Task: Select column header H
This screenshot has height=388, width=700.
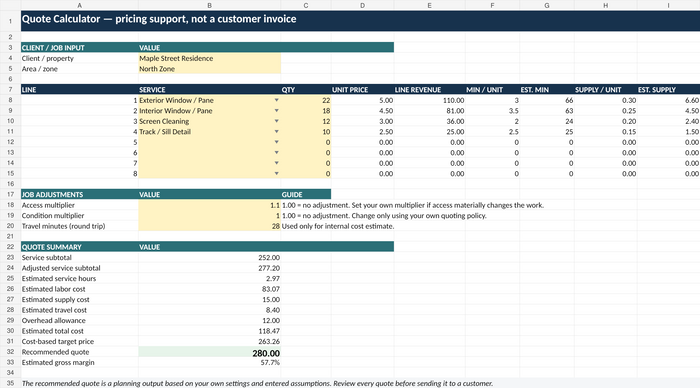Action: (x=605, y=5)
